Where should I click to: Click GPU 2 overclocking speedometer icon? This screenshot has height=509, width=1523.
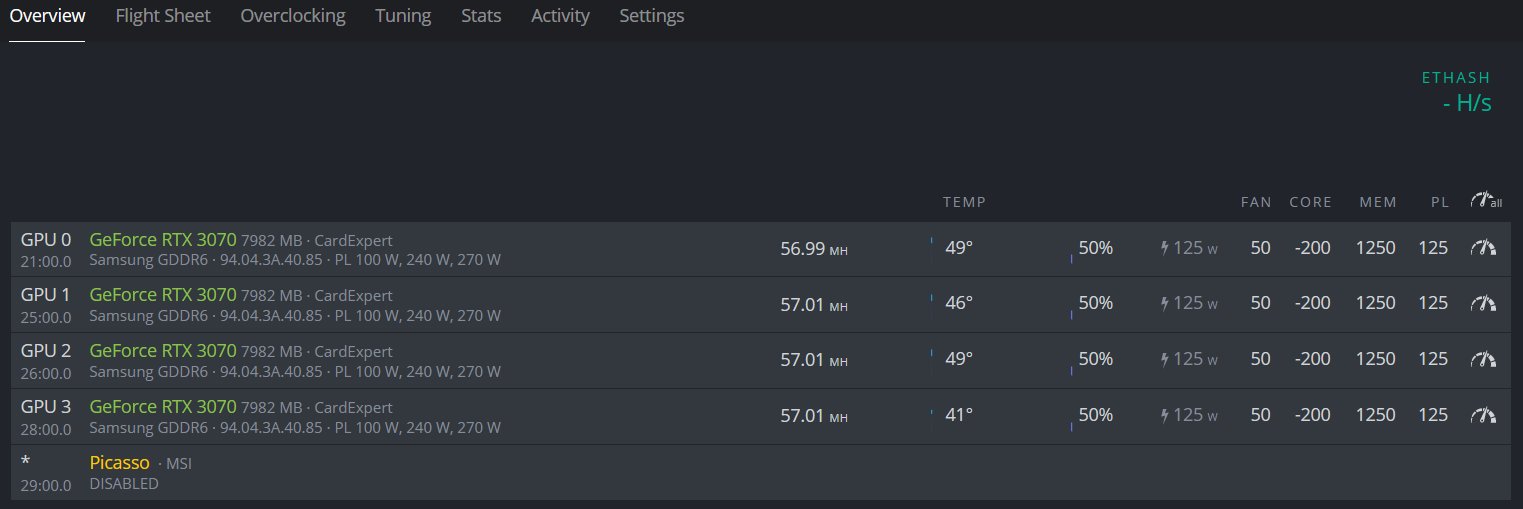tap(1483, 359)
